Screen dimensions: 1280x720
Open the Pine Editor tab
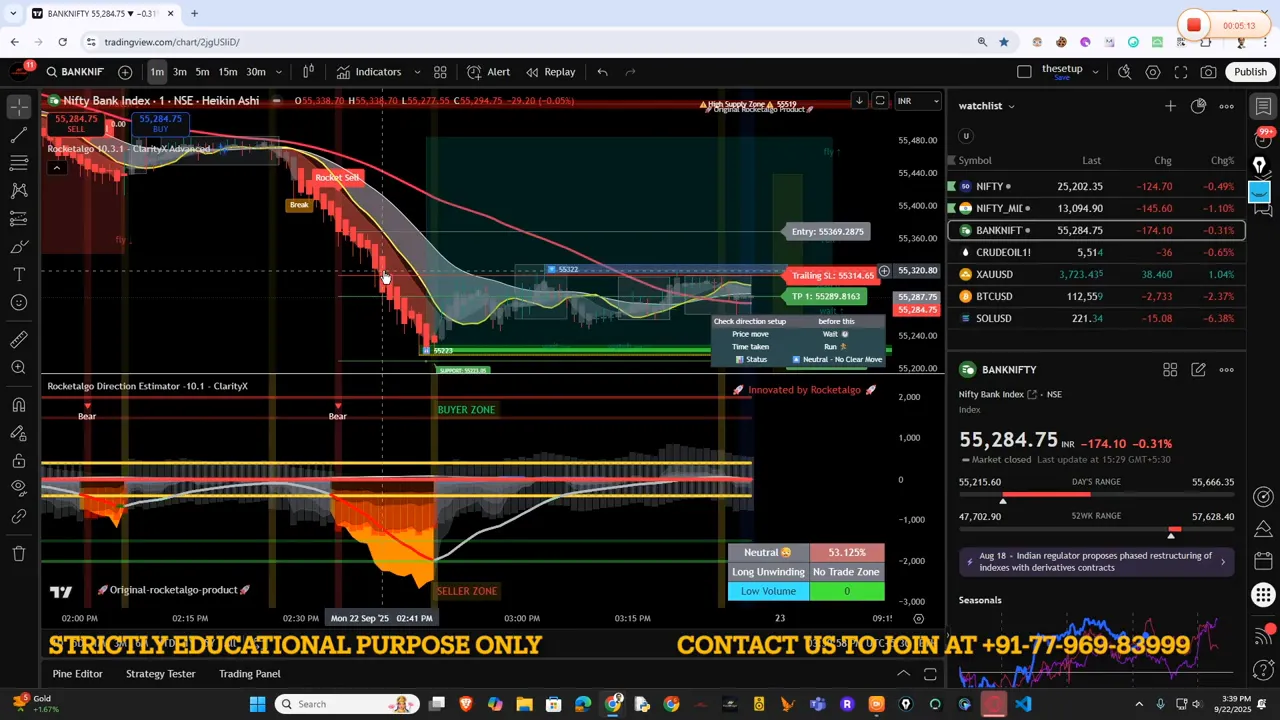click(77, 674)
